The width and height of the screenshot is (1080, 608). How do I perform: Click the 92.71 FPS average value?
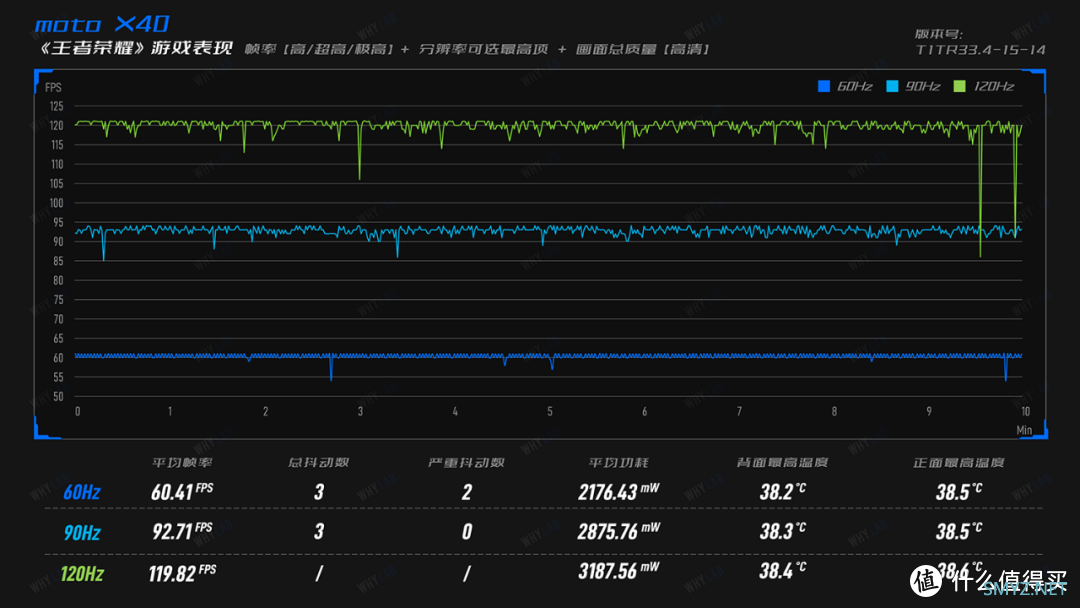182,532
